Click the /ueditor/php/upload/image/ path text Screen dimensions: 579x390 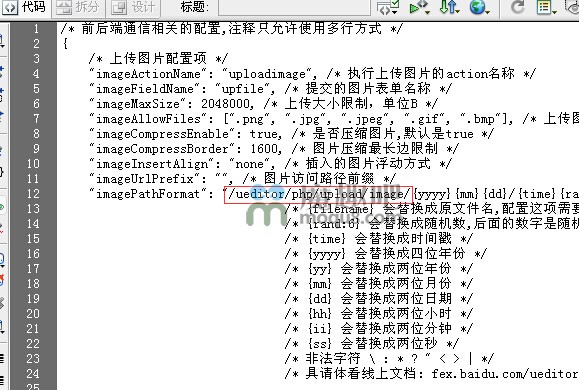(x=319, y=194)
